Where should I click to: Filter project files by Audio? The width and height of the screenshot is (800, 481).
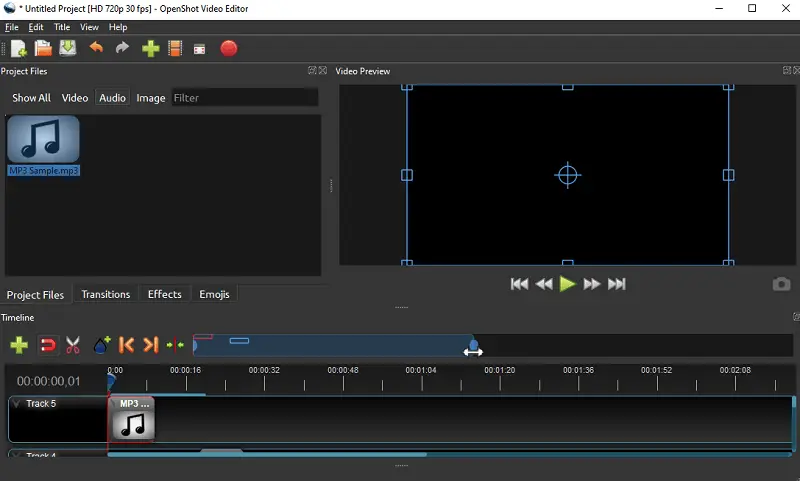pos(112,98)
